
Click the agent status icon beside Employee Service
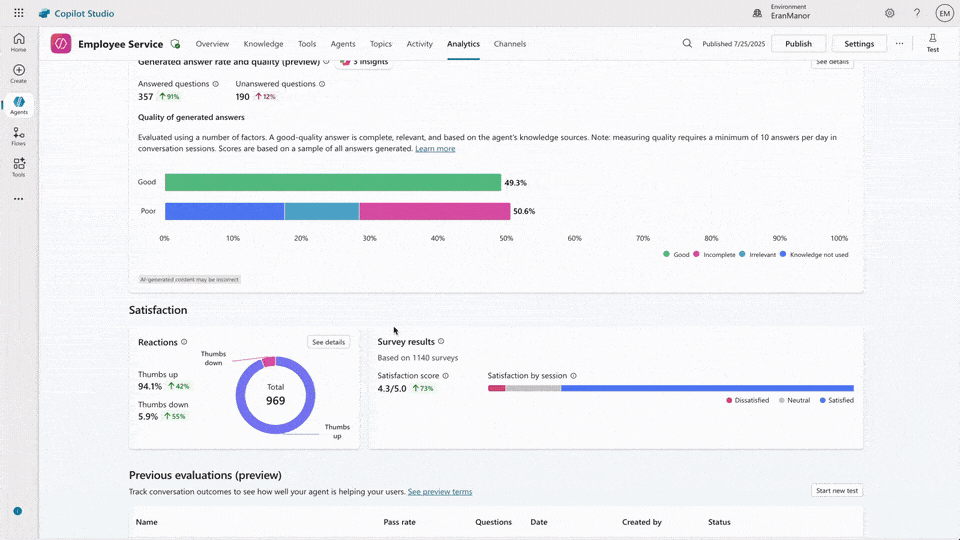tap(176, 44)
